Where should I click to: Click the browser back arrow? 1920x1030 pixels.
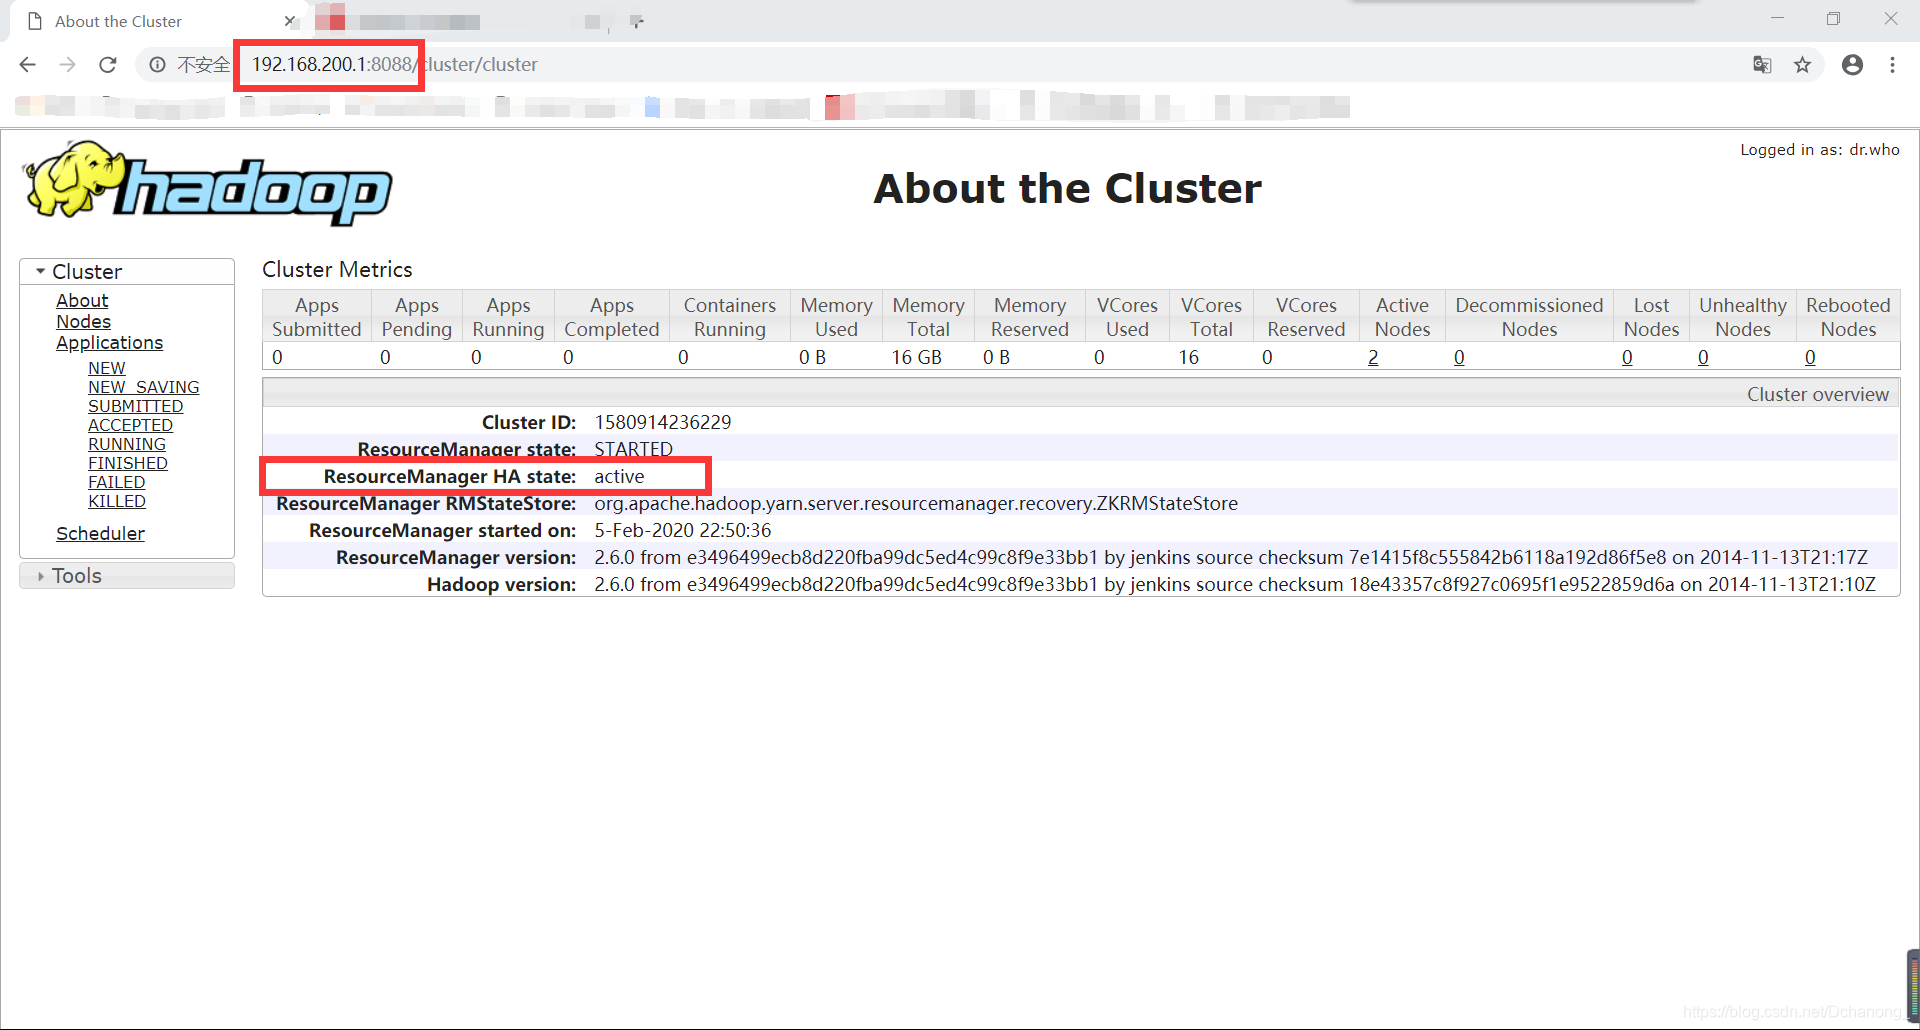pyautogui.click(x=27, y=65)
